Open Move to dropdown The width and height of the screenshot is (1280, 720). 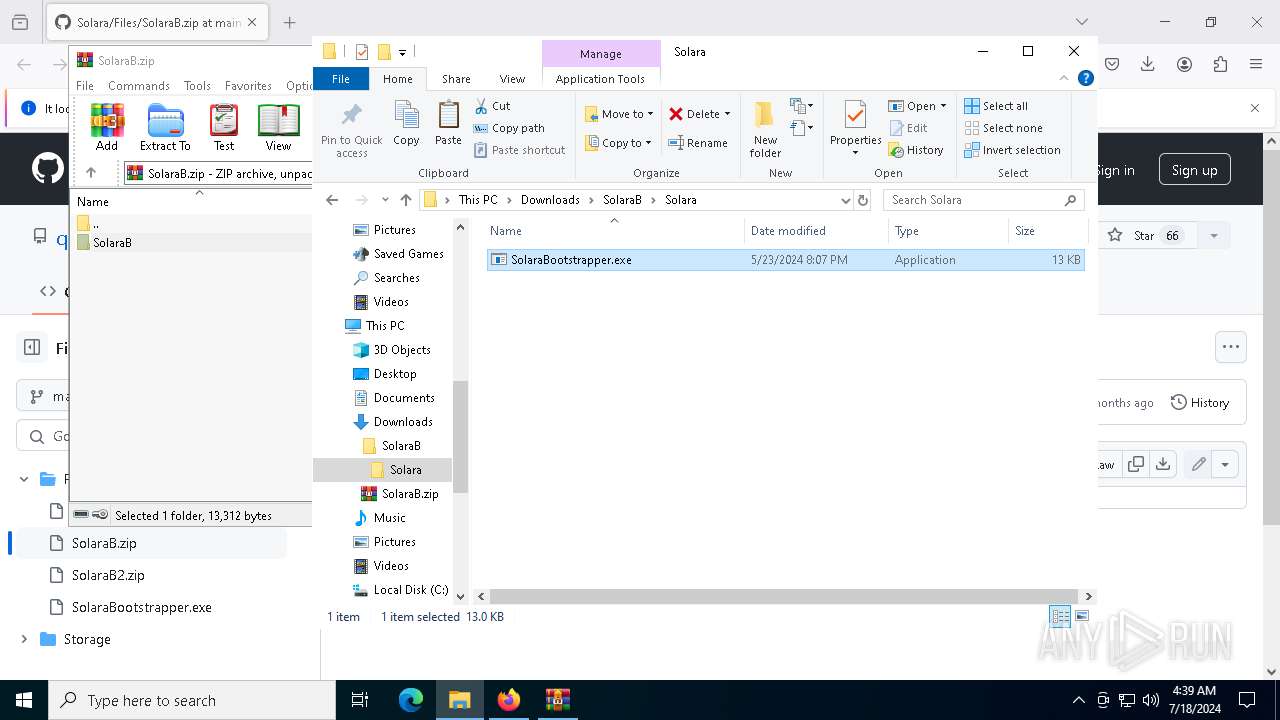619,114
